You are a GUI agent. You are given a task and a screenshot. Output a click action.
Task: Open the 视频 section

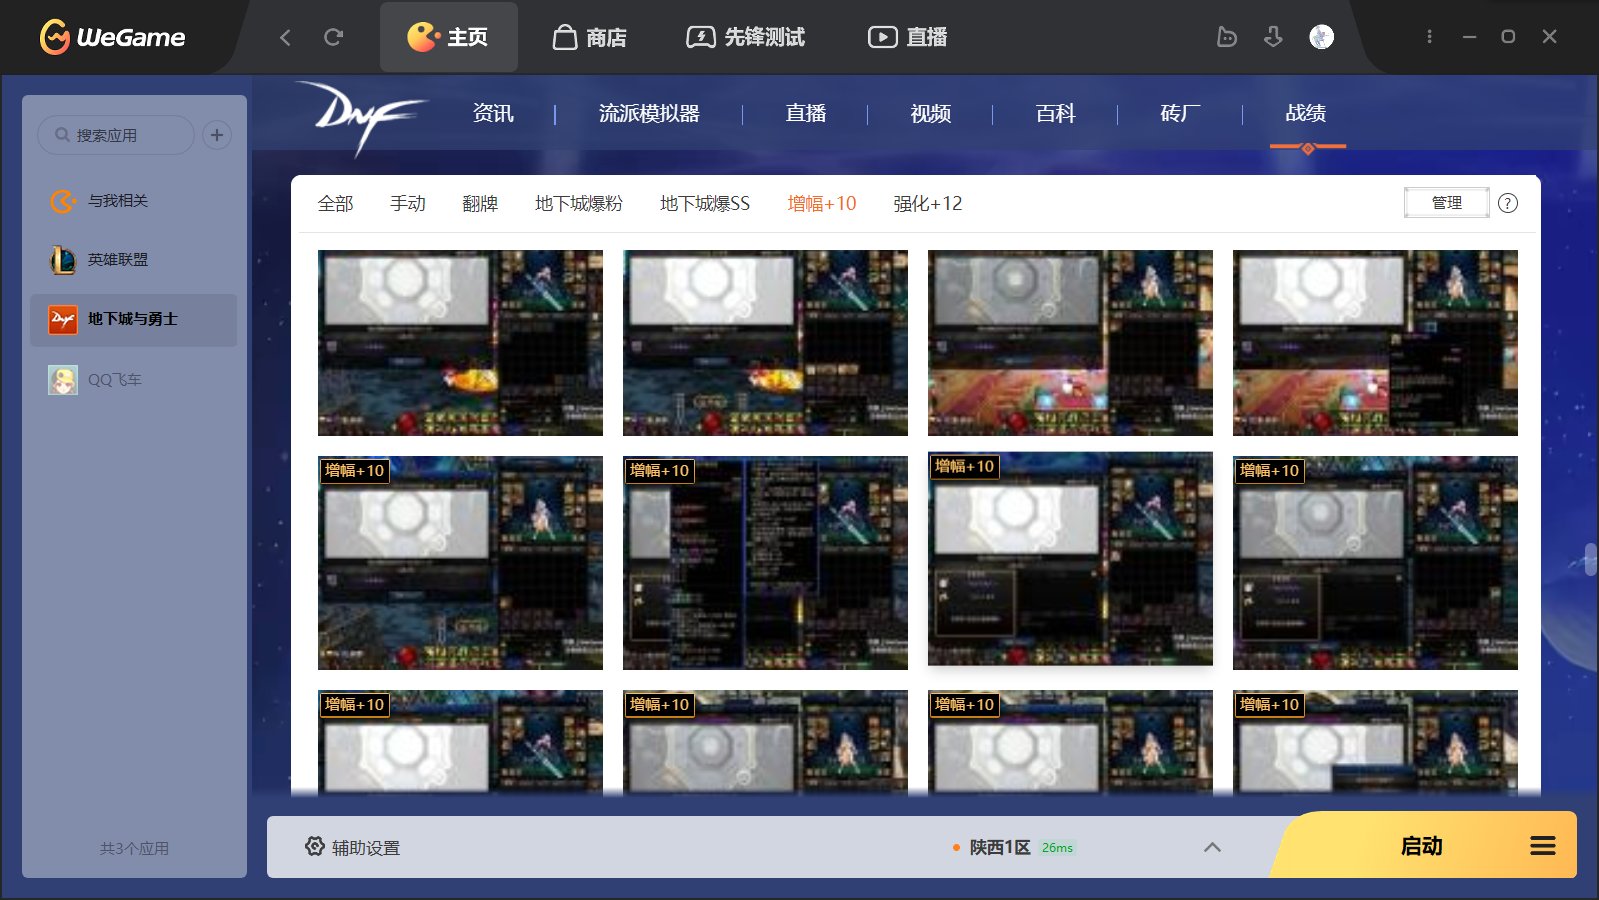pos(931,114)
